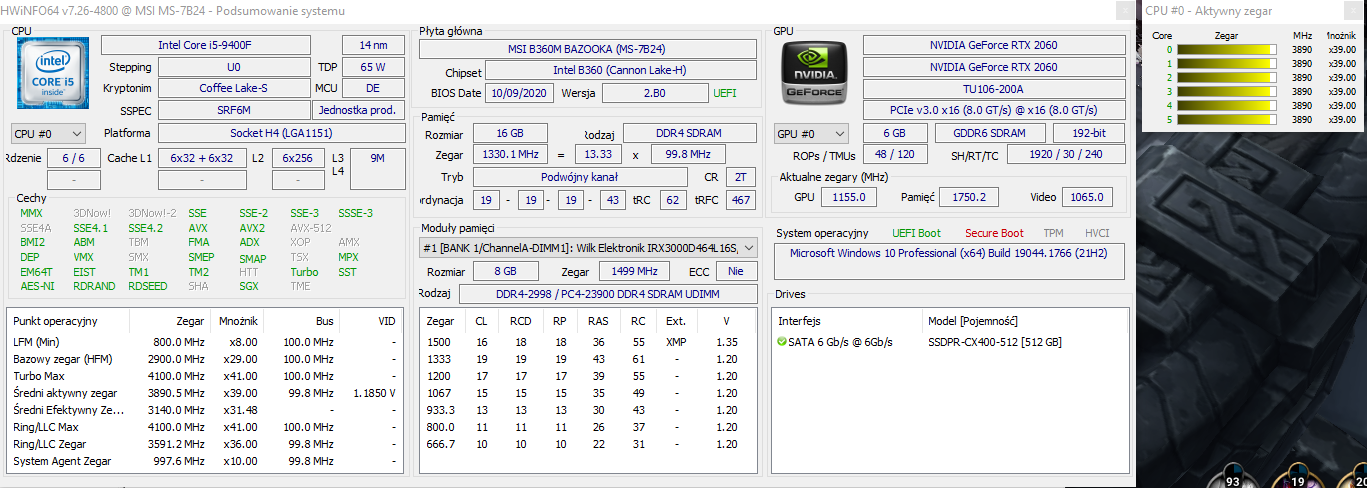
Task: Click the TU106-200A GPU chip field
Action: (x=993, y=88)
